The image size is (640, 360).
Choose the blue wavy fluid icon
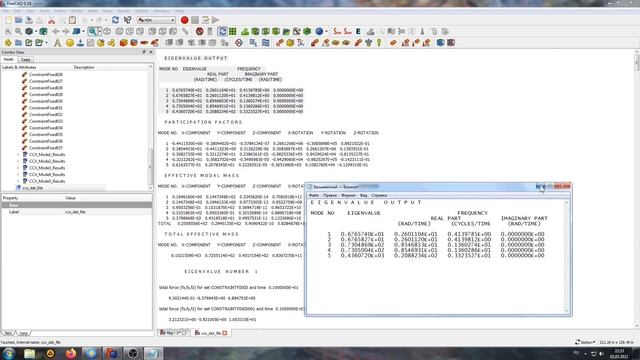click(x=266, y=43)
